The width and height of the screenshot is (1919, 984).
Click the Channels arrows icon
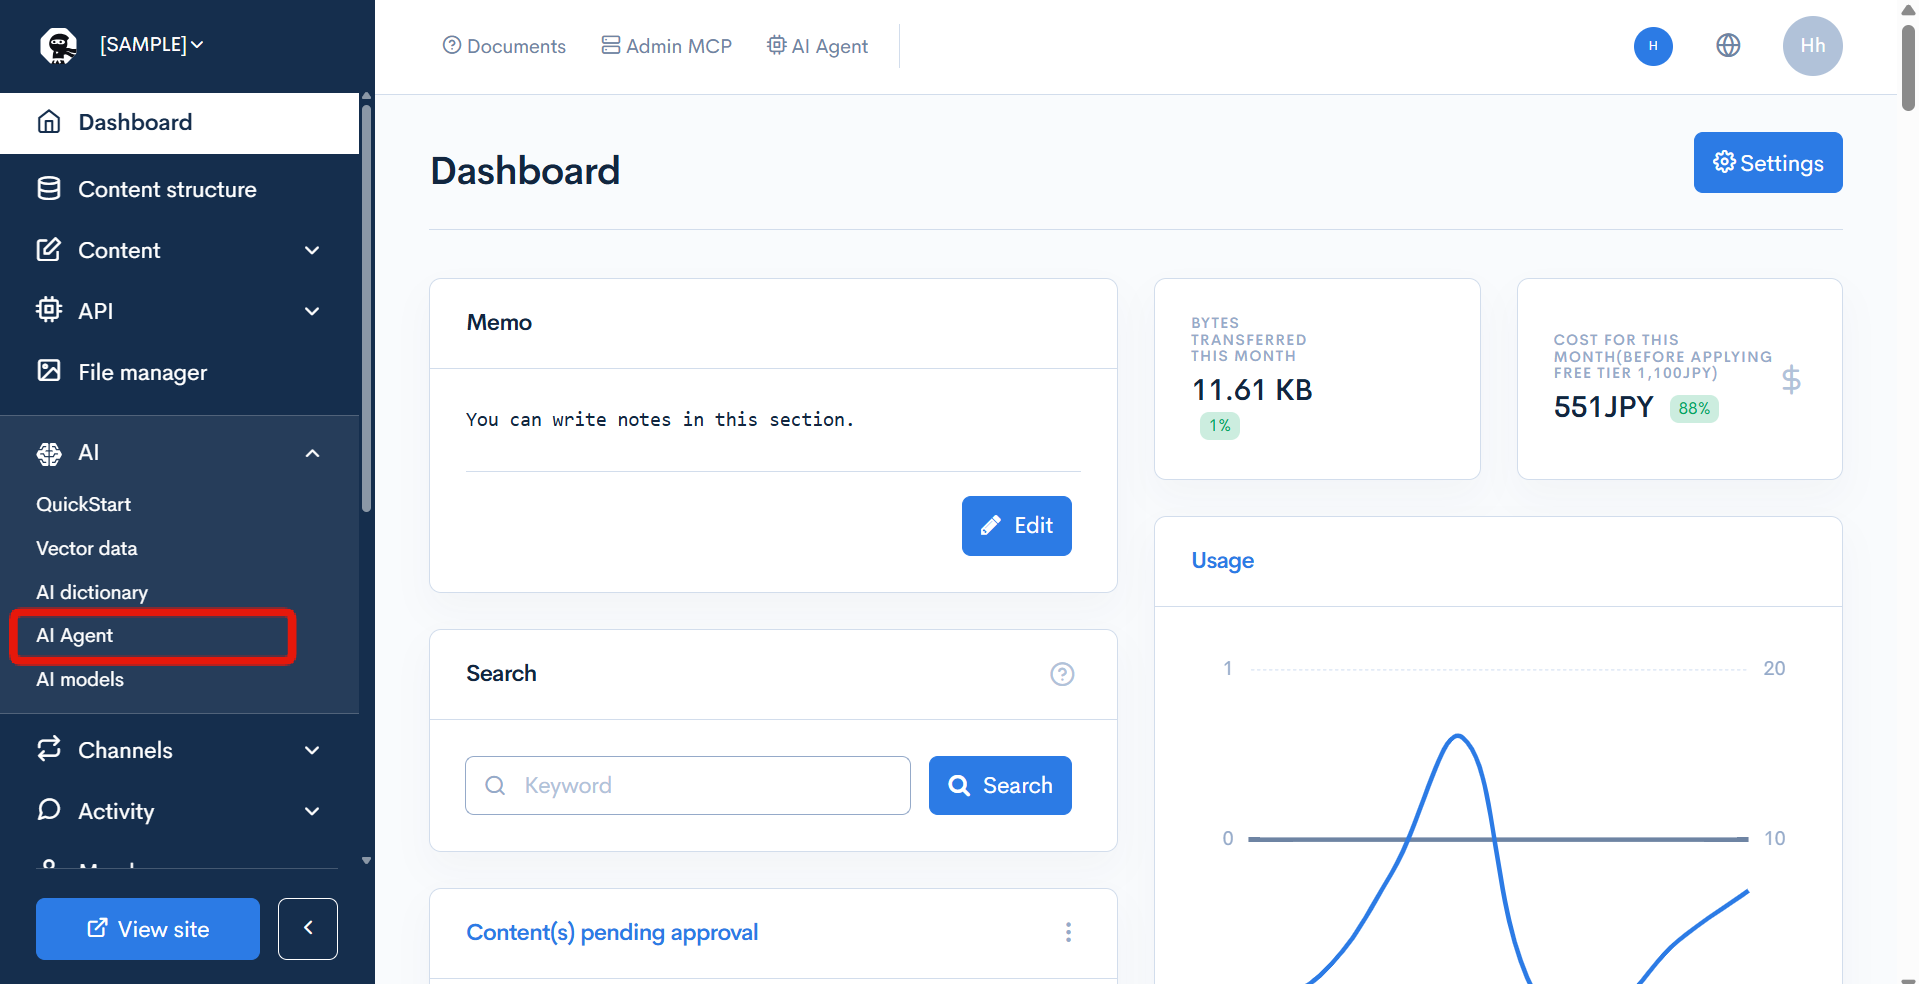coord(49,749)
